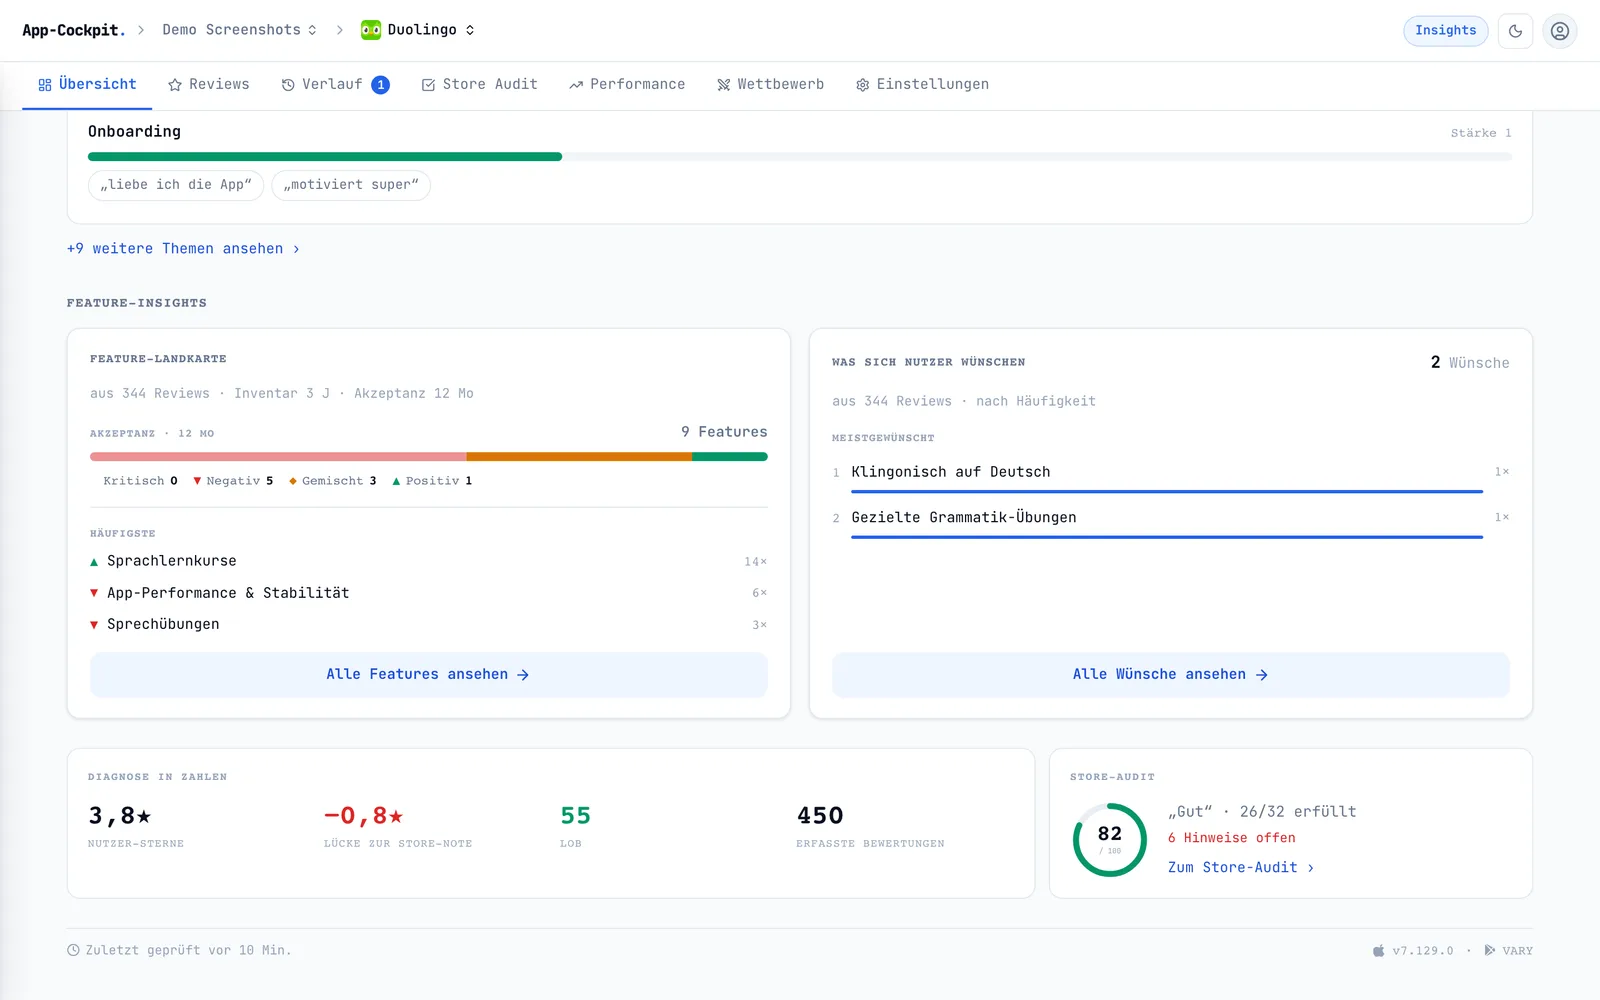Open the Insights button
The height and width of the screenshot is (1000, 1600).
(1445, 31)
